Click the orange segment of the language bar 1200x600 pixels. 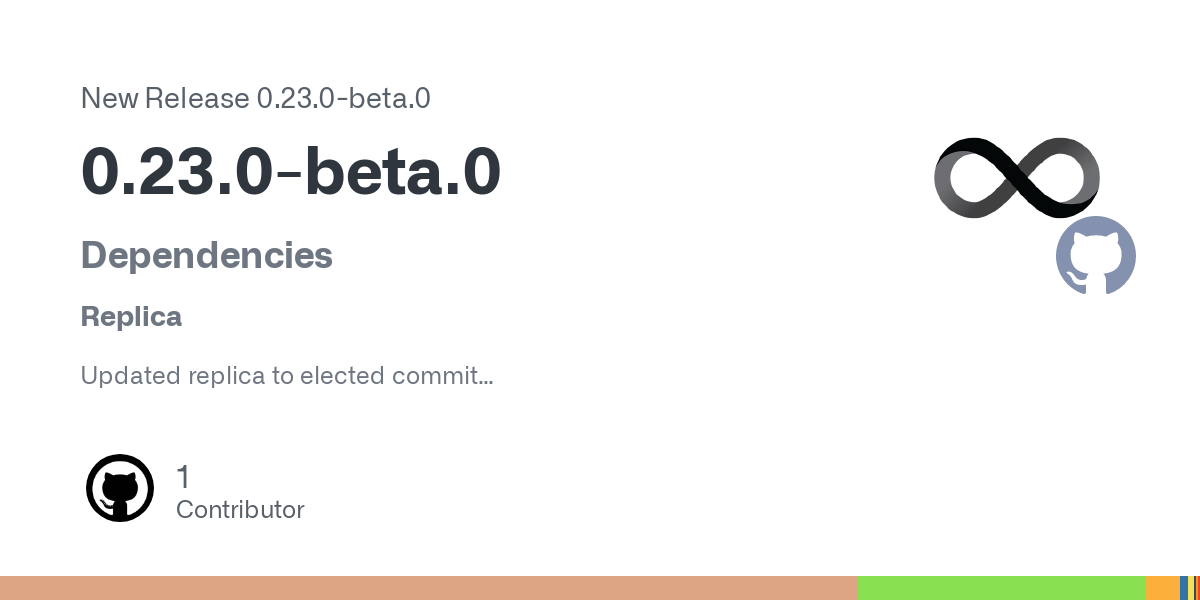(1163, 588)
